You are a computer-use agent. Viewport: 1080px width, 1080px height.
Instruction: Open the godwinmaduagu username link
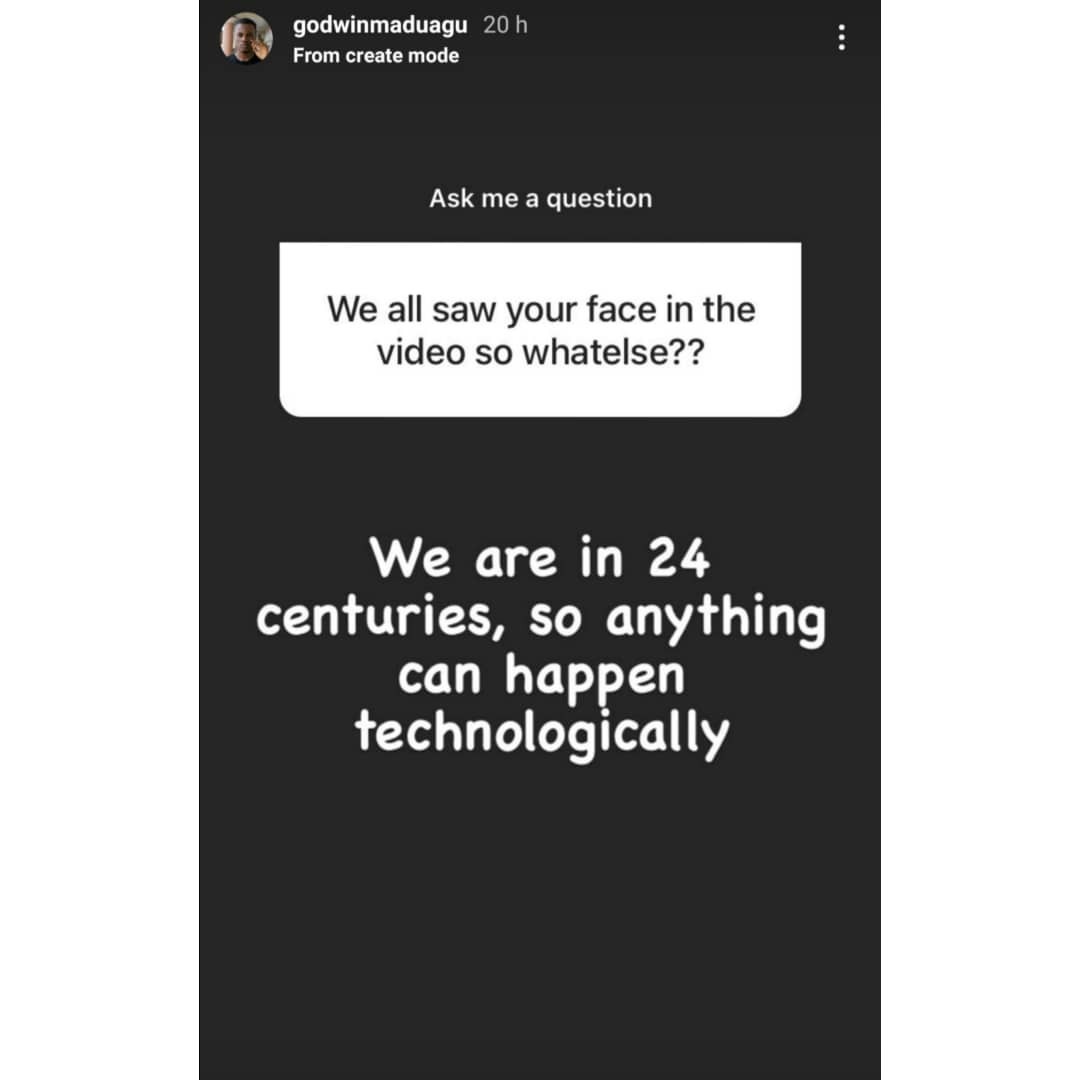click(380, 25)
